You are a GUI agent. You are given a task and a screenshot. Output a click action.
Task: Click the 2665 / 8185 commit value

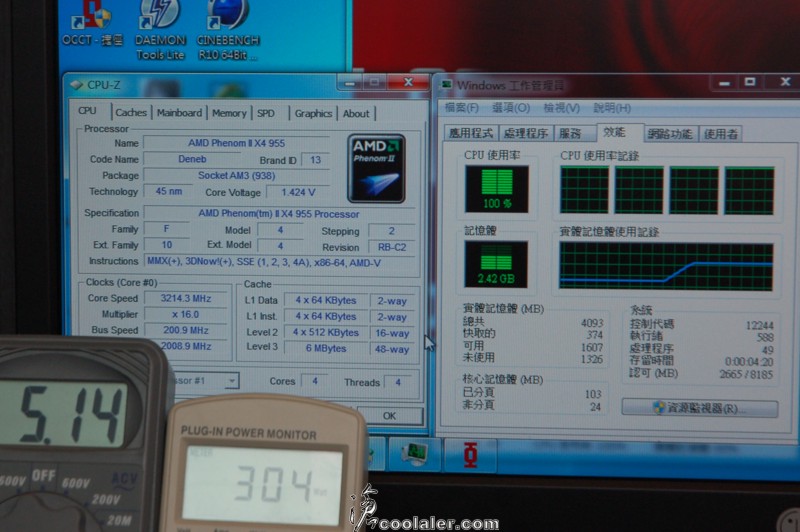click(746, 374)
